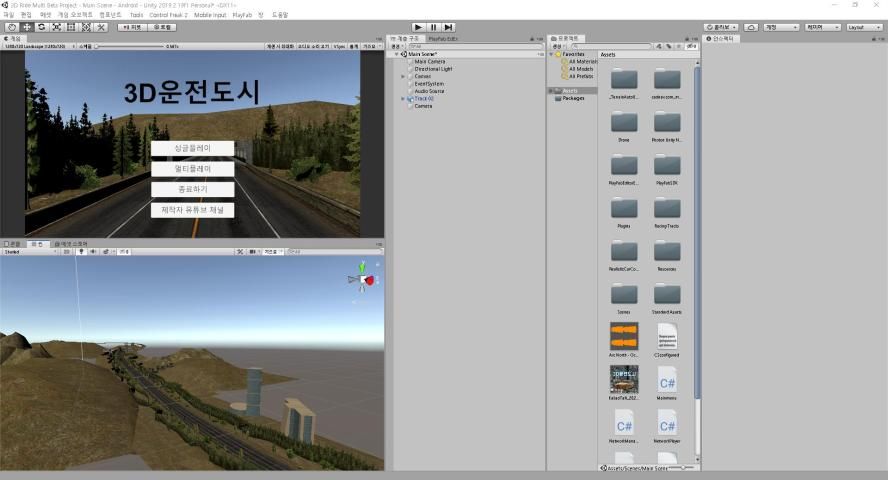Click the Pause button in the top toolbar

click(x=433, y=27)
